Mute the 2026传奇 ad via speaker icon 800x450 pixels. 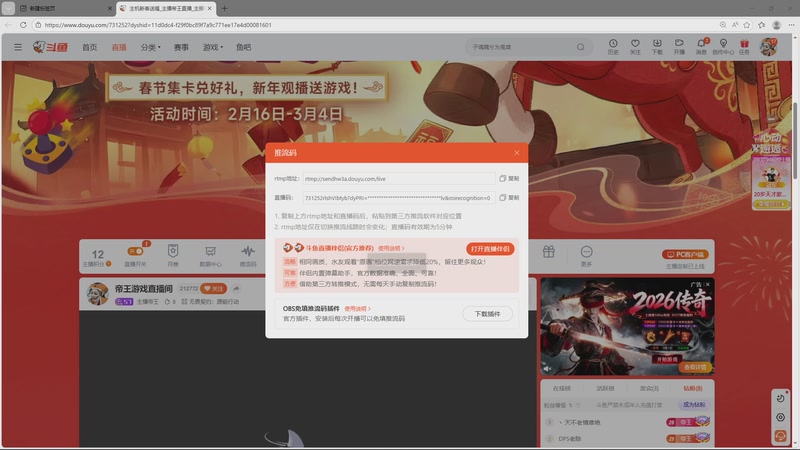pos(547,368)
